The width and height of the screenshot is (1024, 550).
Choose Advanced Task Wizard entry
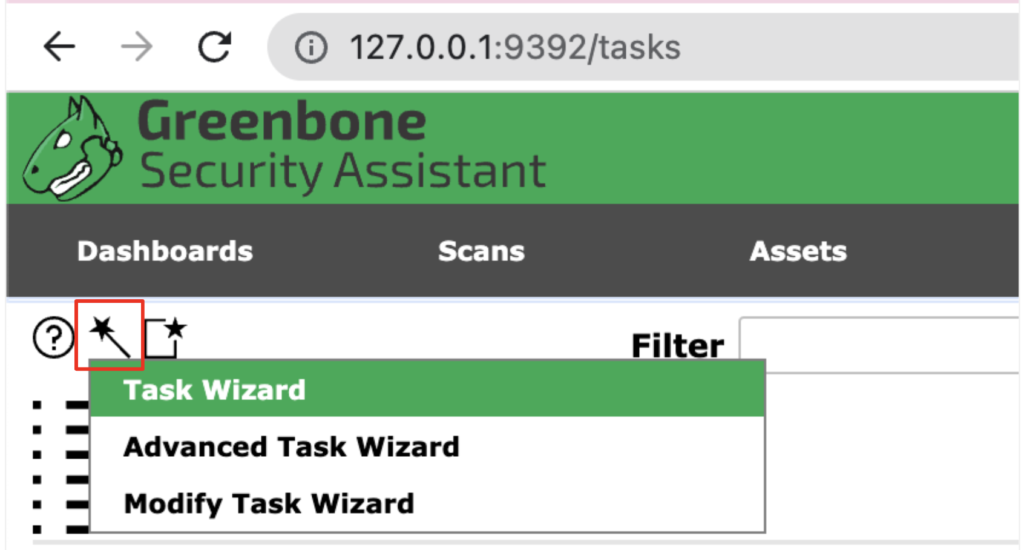pos(427,447)
